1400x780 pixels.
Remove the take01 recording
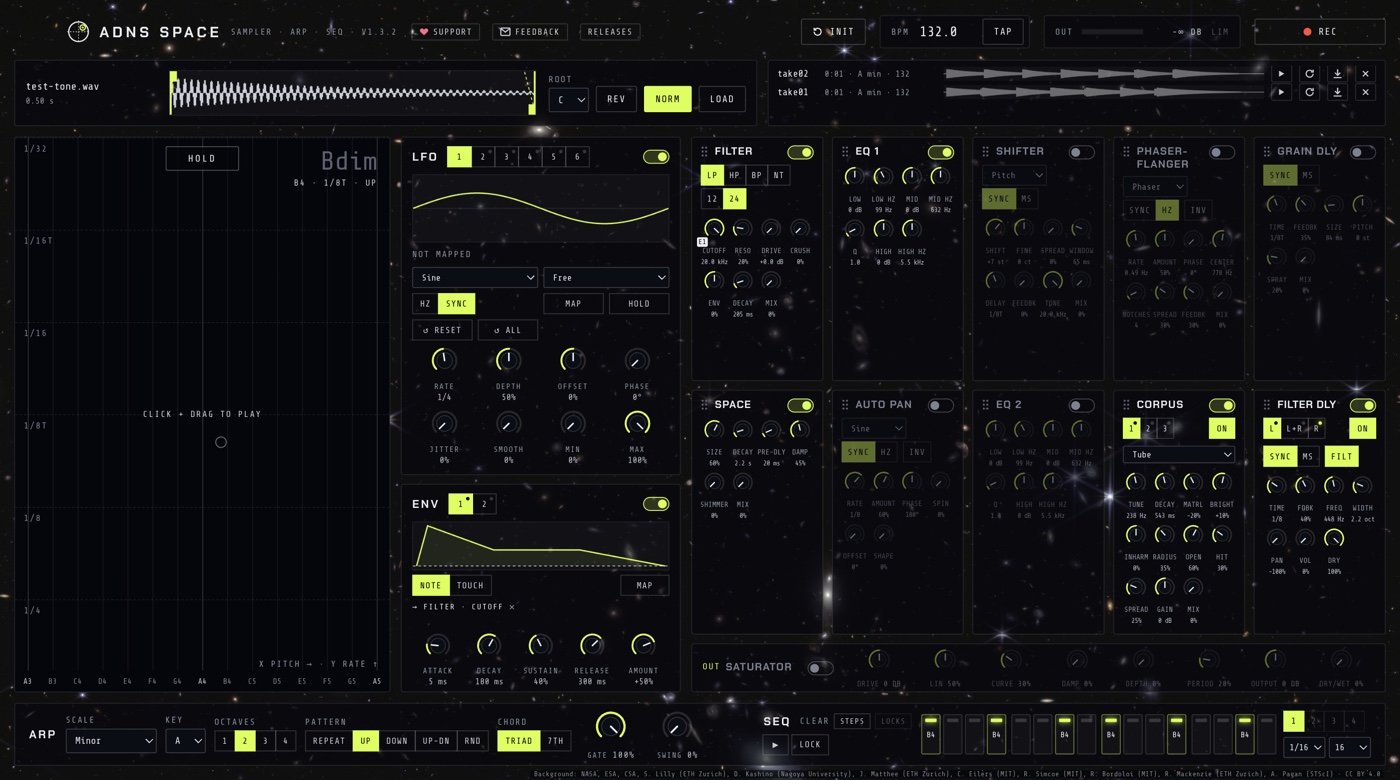pyautogui.click(x=1365, y=92)
